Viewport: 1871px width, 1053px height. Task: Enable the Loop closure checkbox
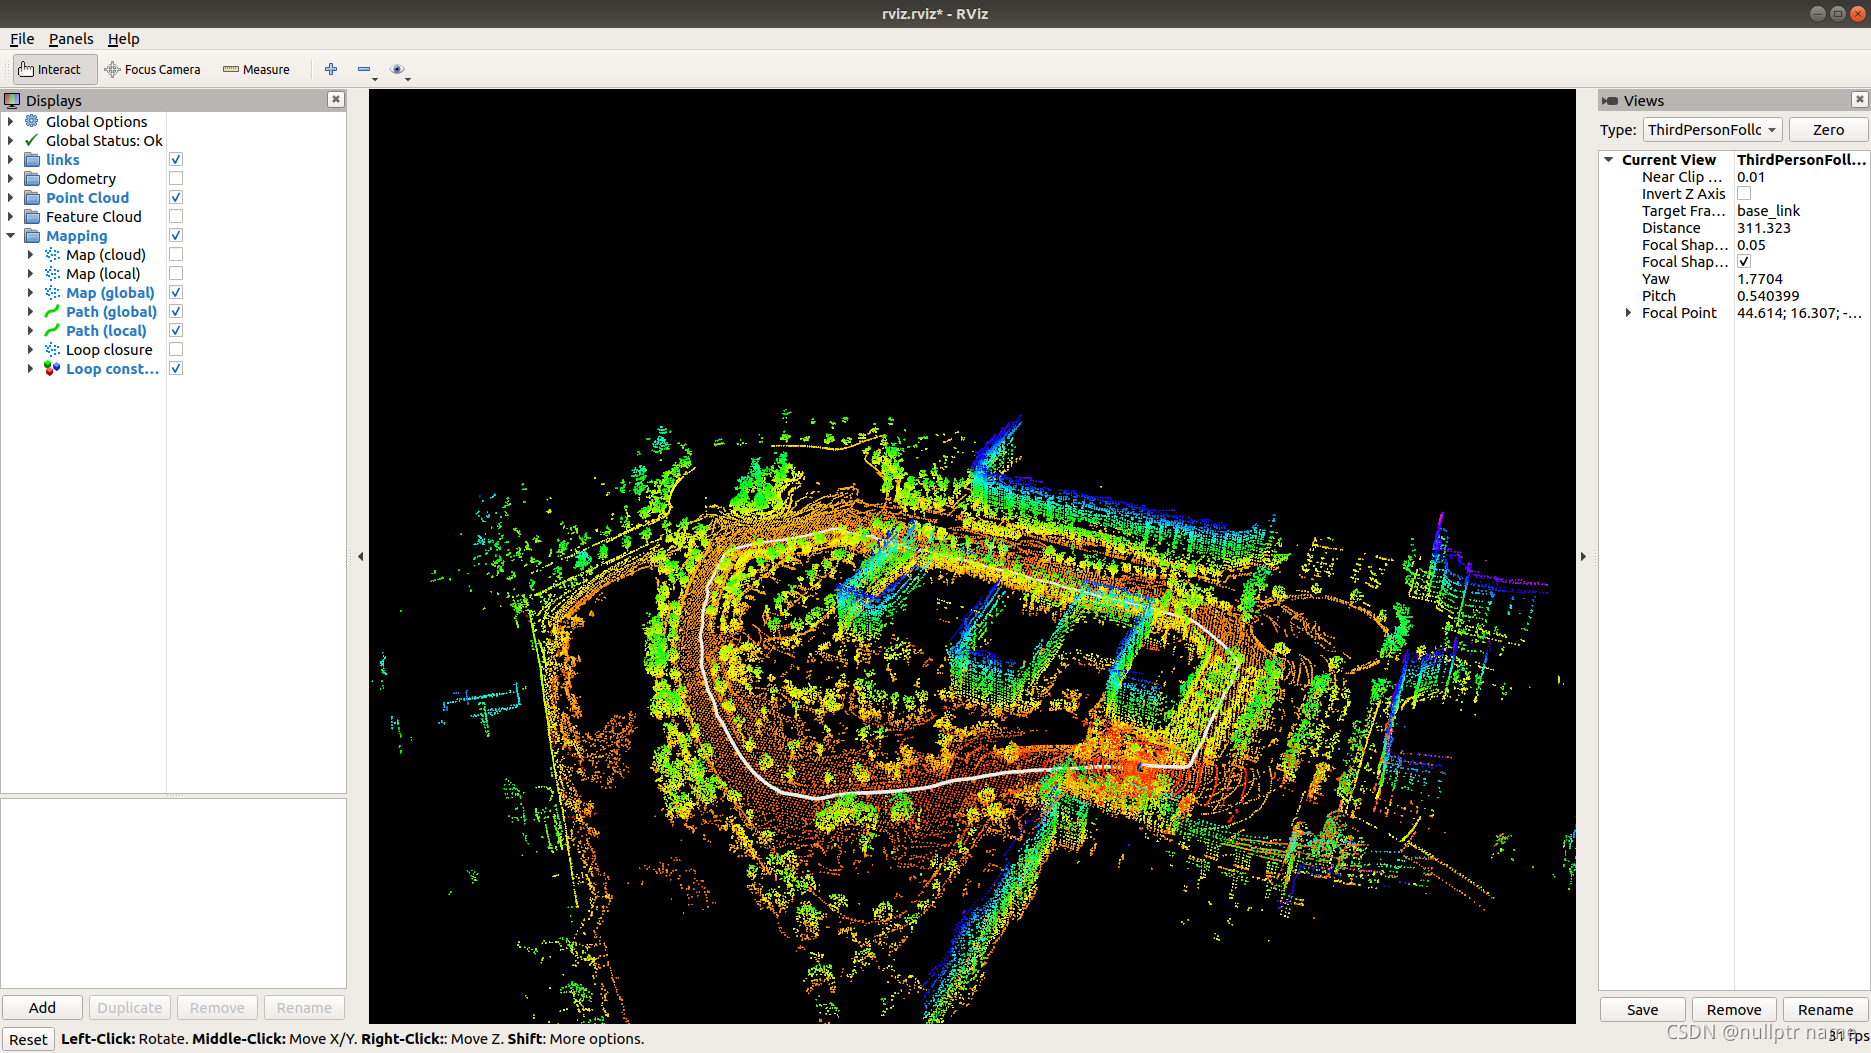(x=176, y=349)
